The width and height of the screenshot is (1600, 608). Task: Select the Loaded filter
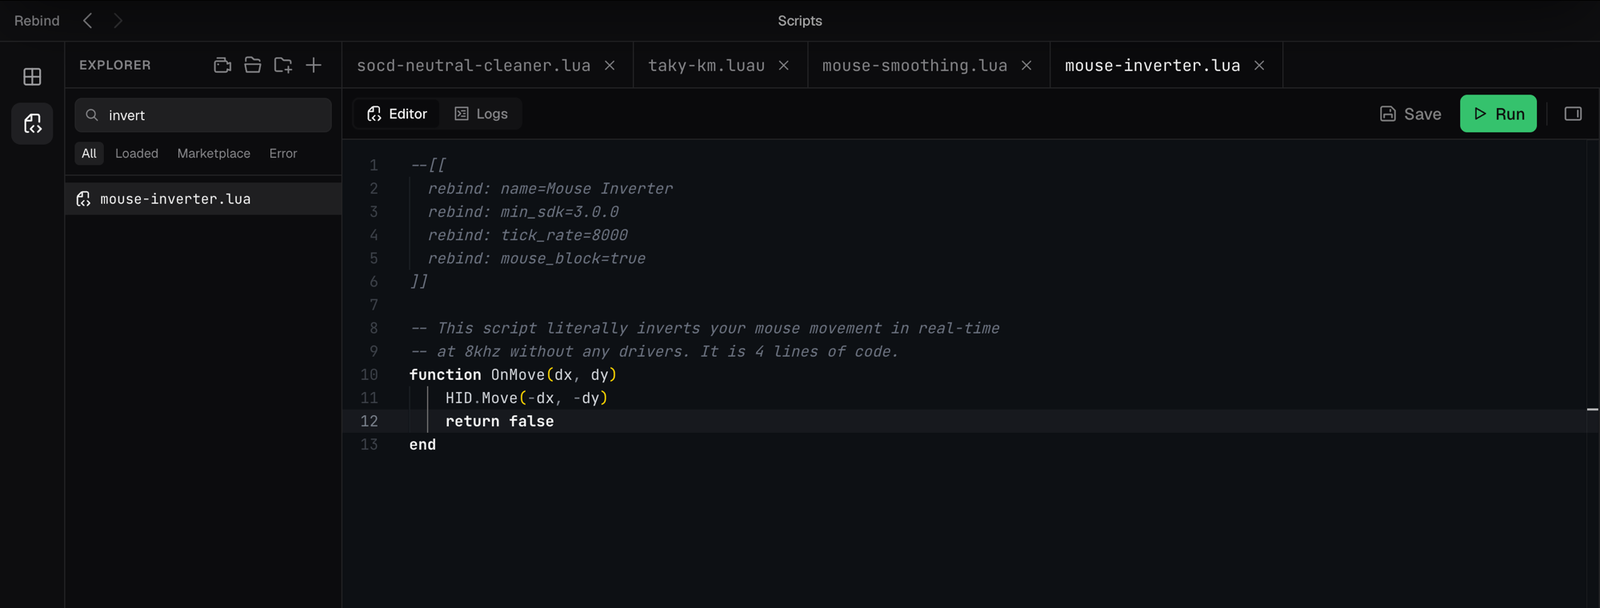(136, 153)
